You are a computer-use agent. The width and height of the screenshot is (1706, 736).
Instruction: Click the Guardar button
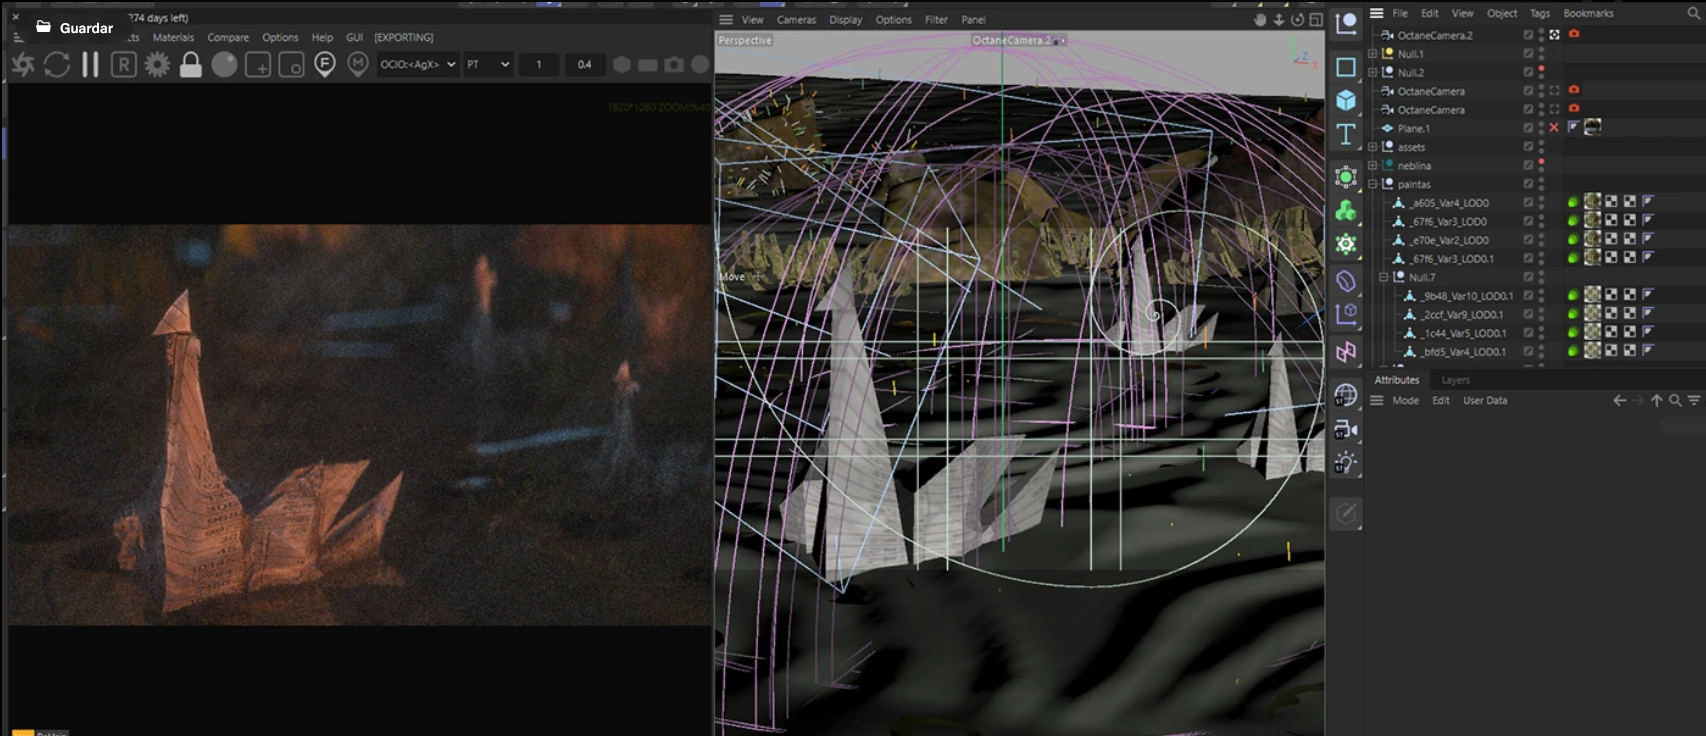coord(75,28)
